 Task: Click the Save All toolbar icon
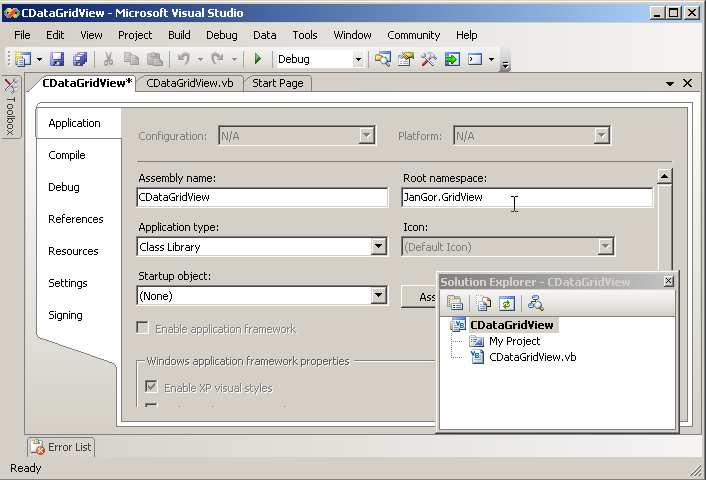(80, 59)
